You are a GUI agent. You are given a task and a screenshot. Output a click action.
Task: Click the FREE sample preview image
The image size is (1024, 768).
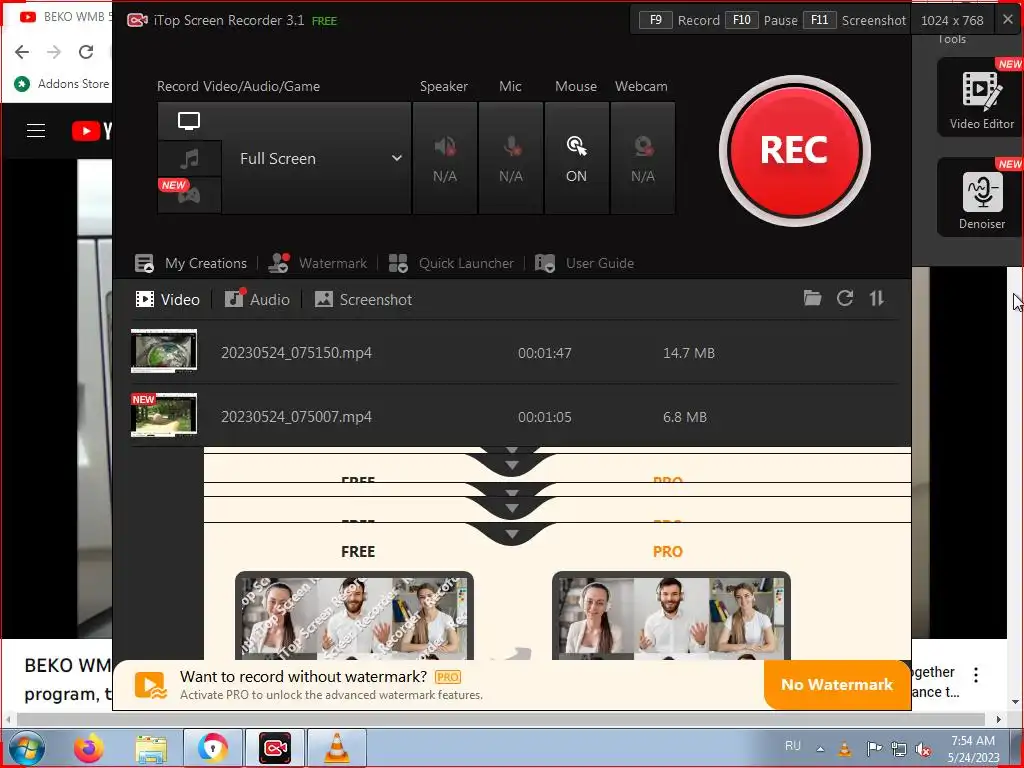click(354, 615)
